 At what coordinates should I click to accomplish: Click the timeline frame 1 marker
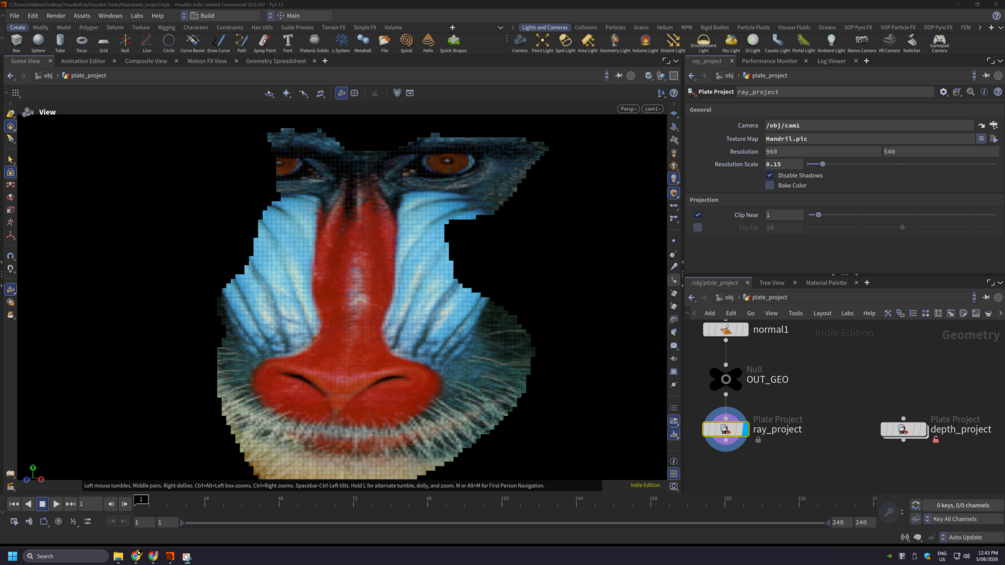tap(141, 499)
